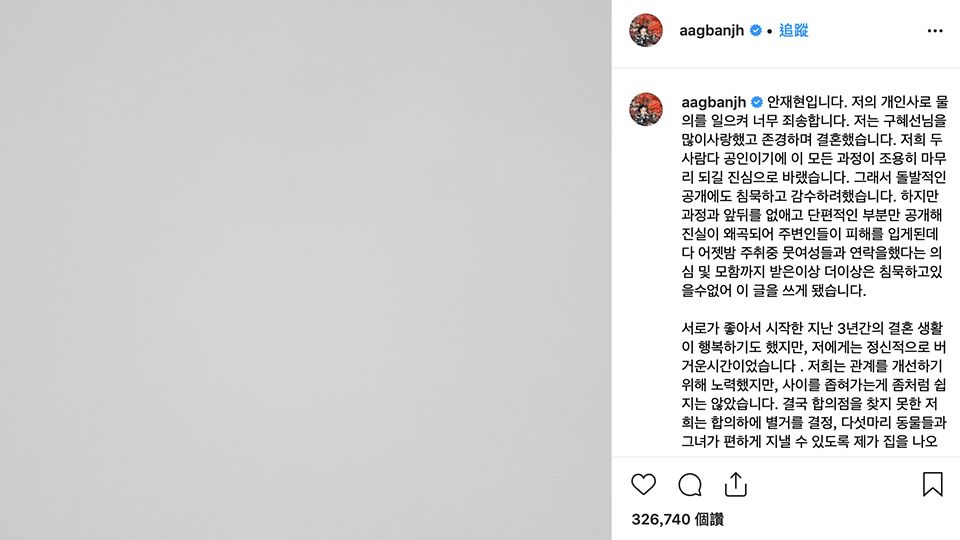View the 326,740 likes count

pyautogui.click(x=678, y=519)
